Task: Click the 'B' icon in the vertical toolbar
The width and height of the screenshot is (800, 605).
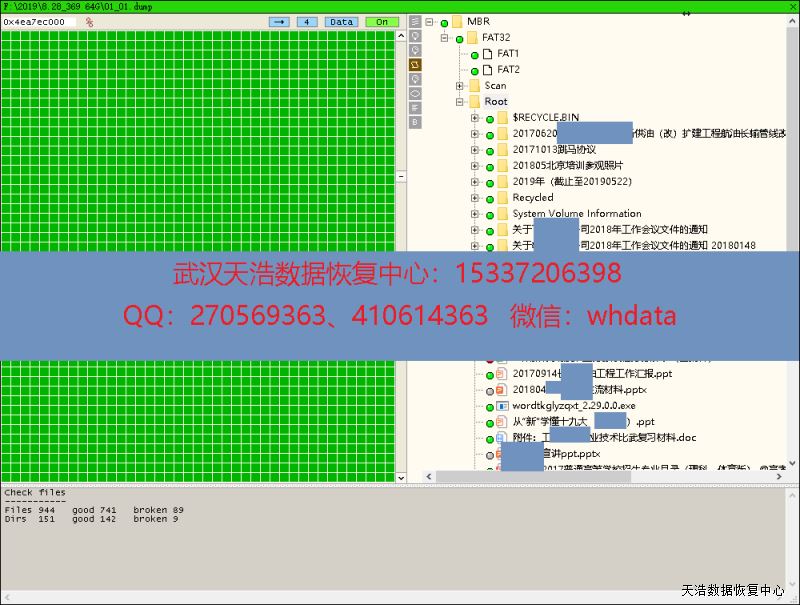Action: point(415,122)
